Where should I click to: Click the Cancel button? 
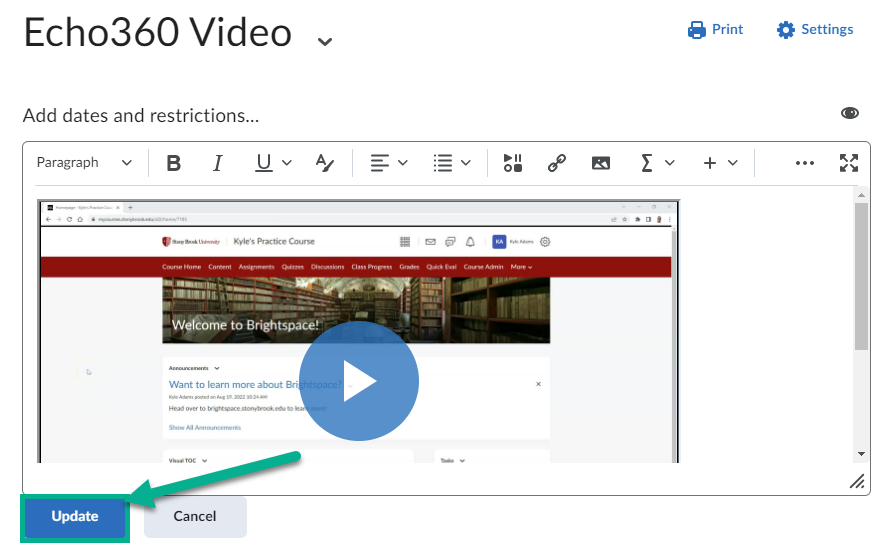click(195, 517)
